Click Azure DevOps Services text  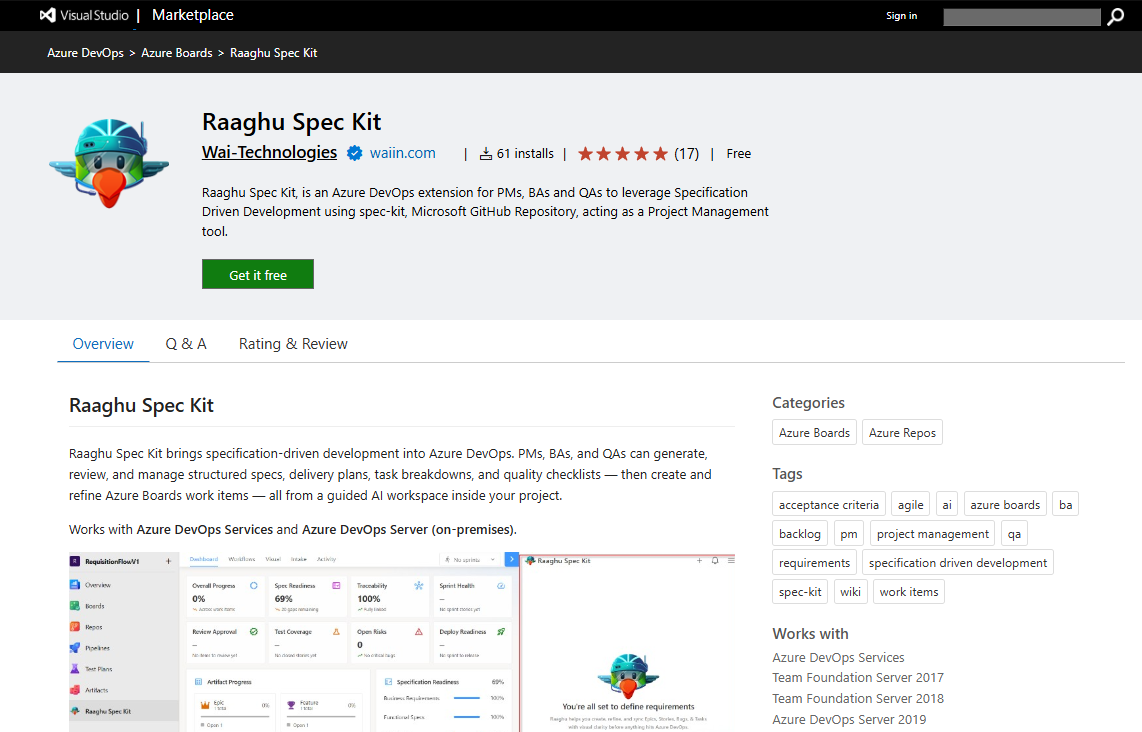point(838,658)
